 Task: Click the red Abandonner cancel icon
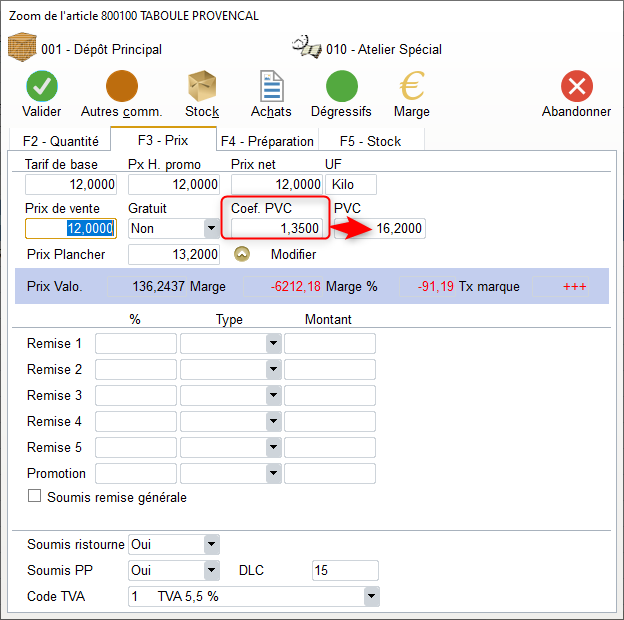pyautogui.click(x=576, y=86)
